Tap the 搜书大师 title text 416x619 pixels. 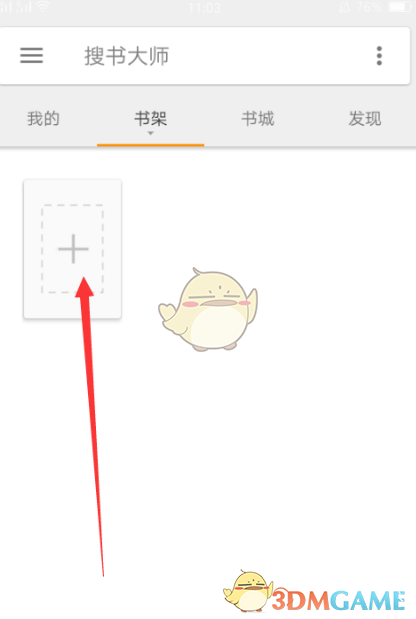(x=126, y=56)
